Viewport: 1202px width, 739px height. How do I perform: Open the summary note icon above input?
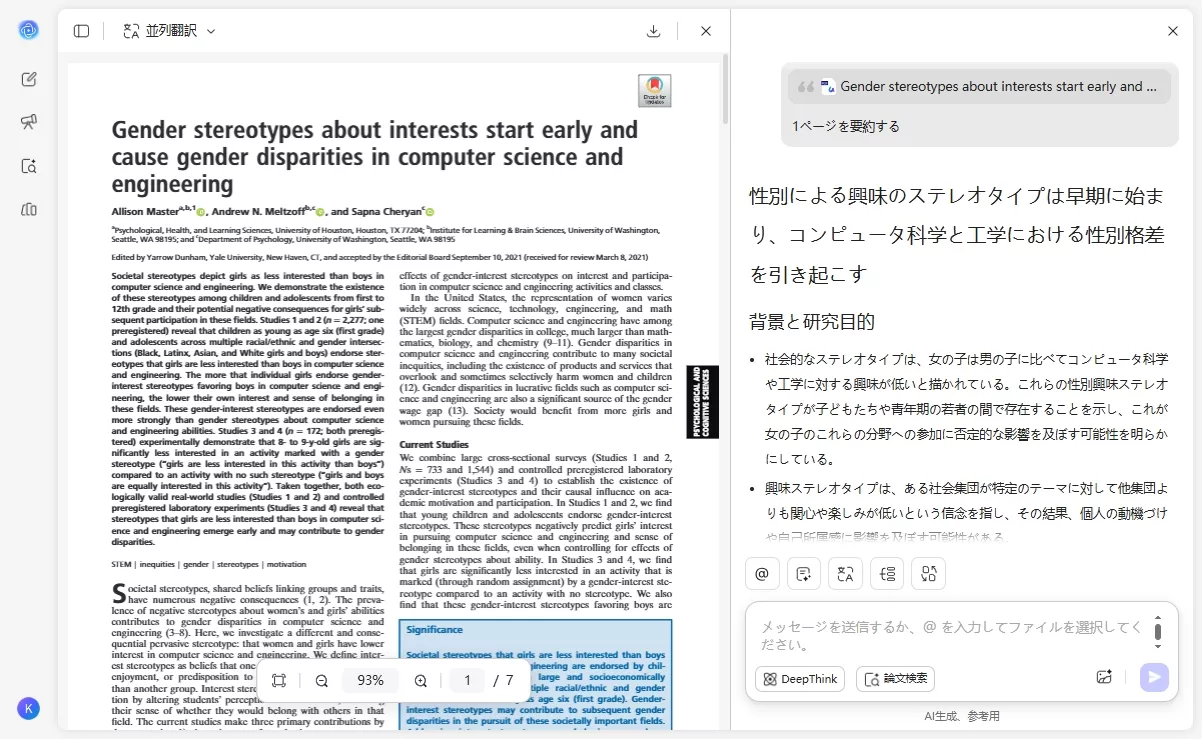coord(805,573)
